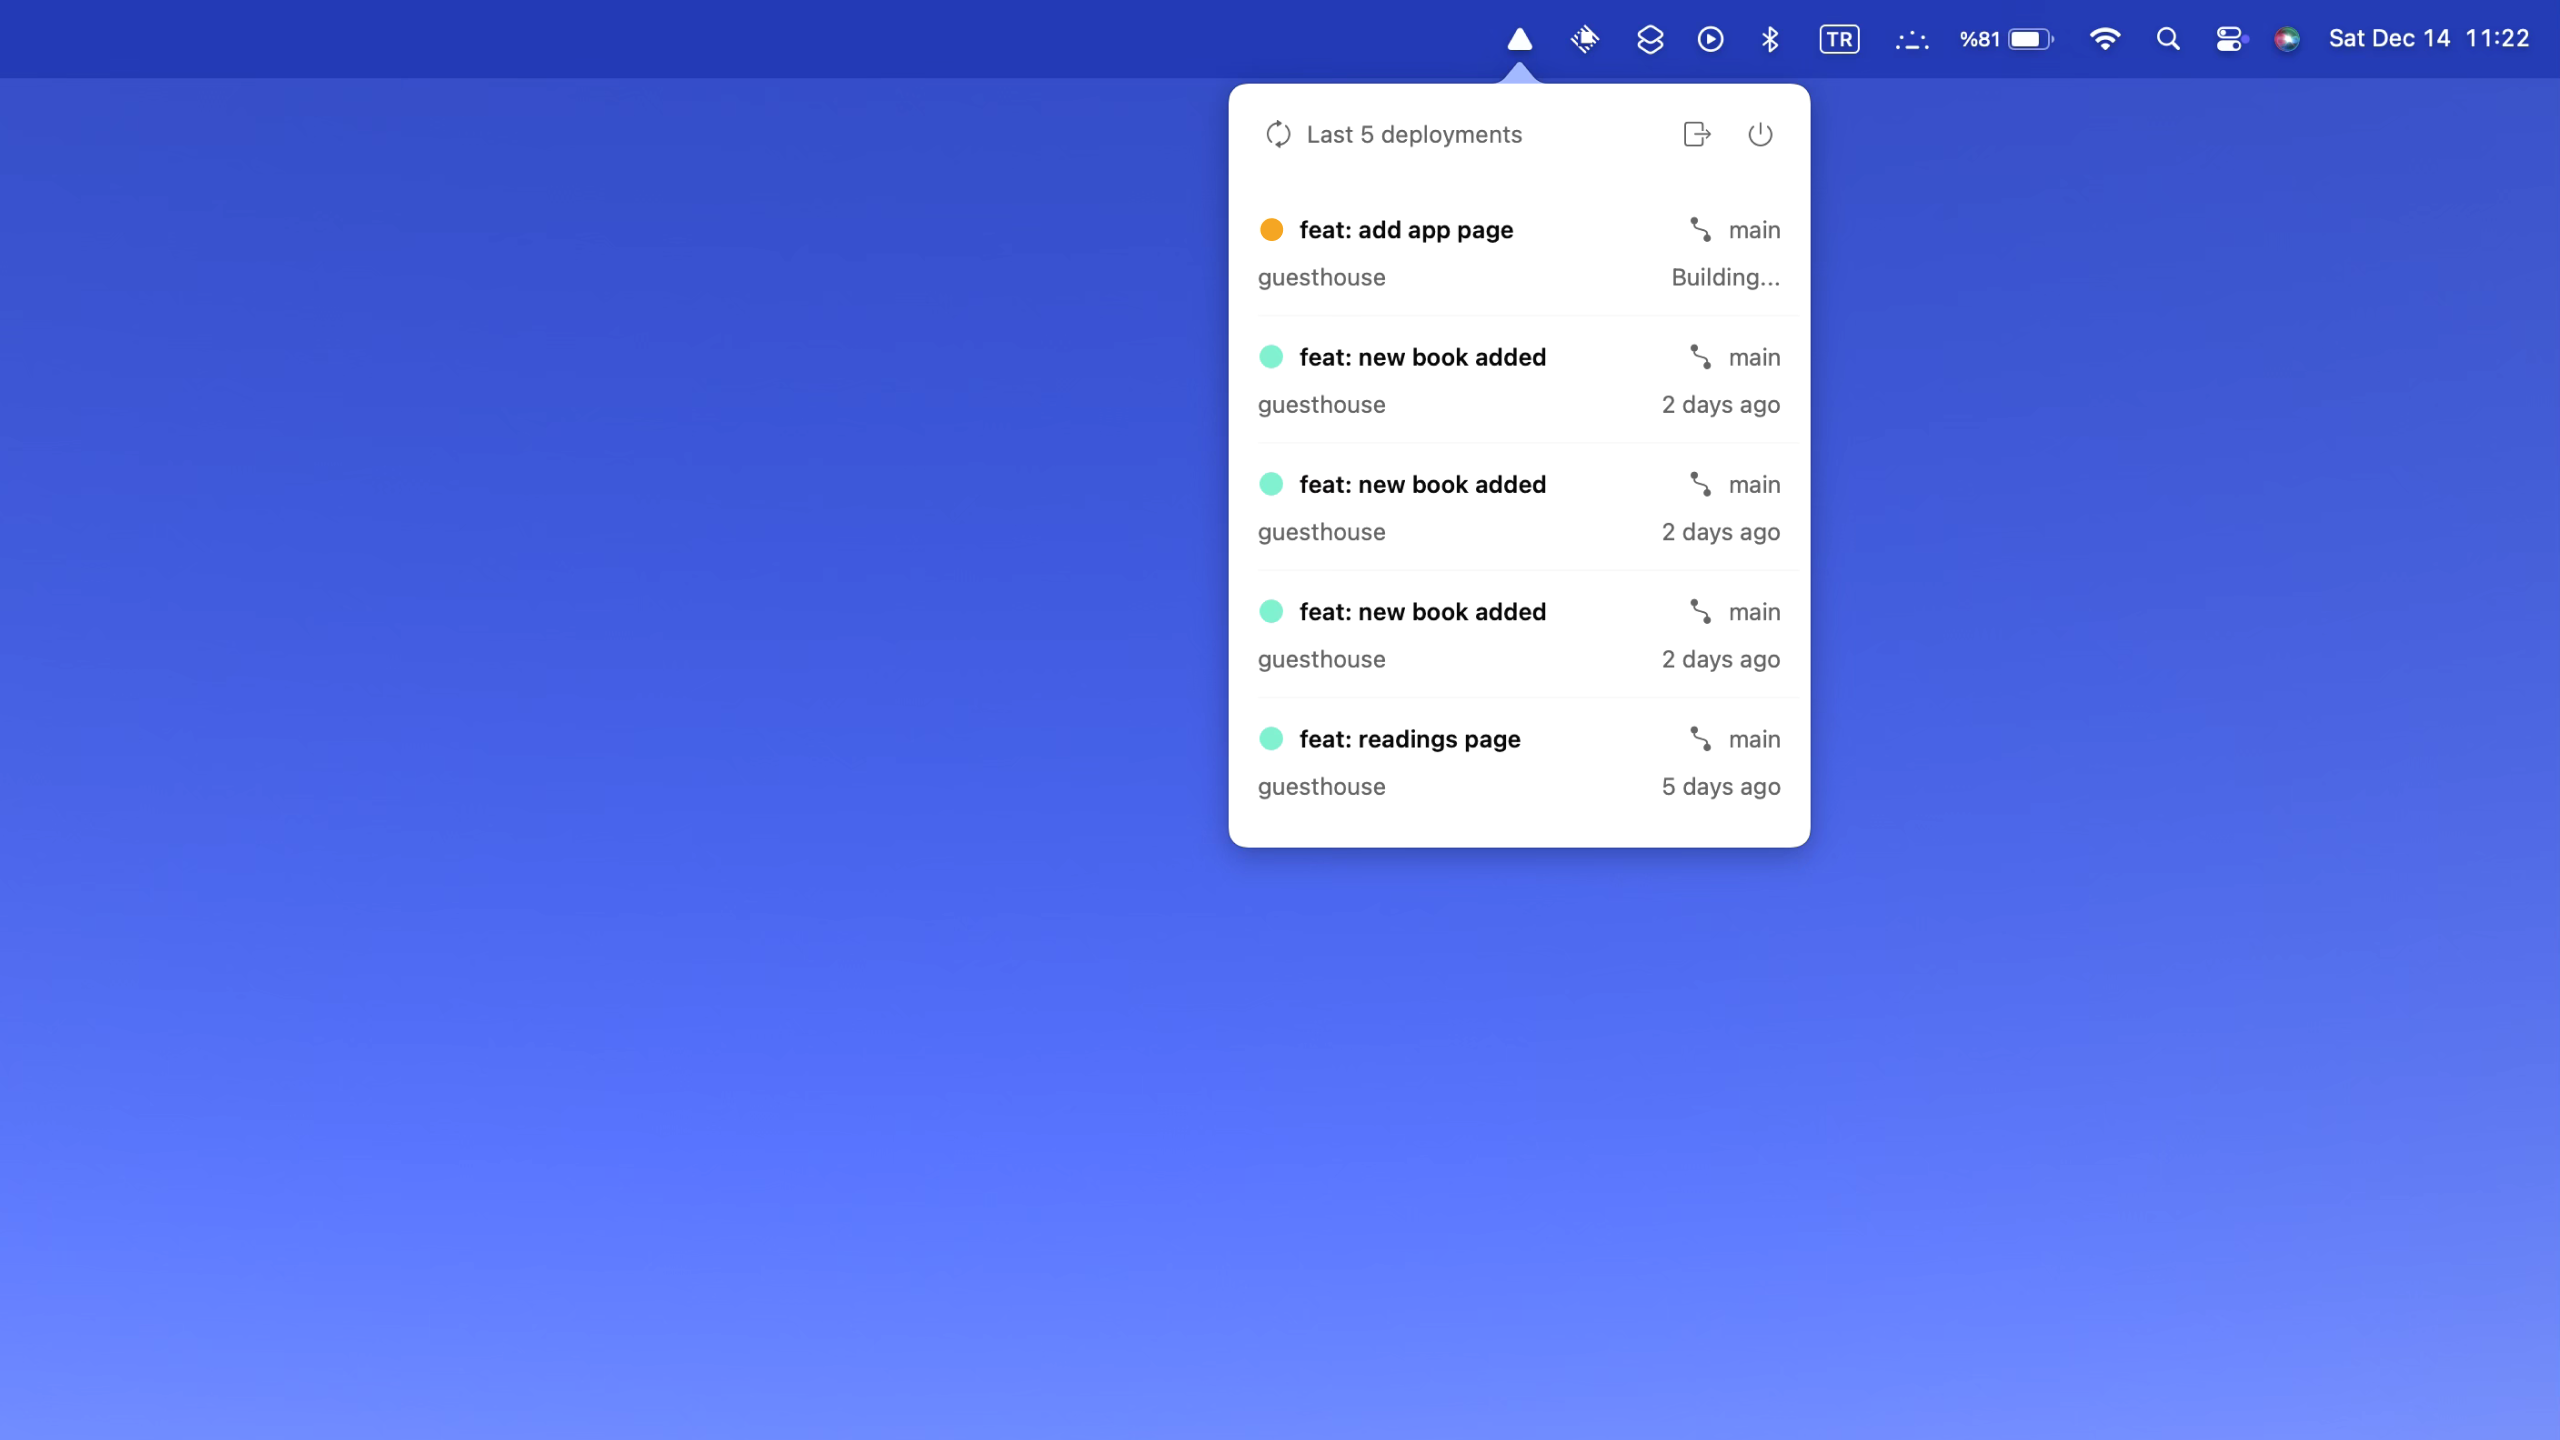Click main branch label for readings page
The width and height of the screenshot is (2560, 1440).
(x=1754, y=739)
